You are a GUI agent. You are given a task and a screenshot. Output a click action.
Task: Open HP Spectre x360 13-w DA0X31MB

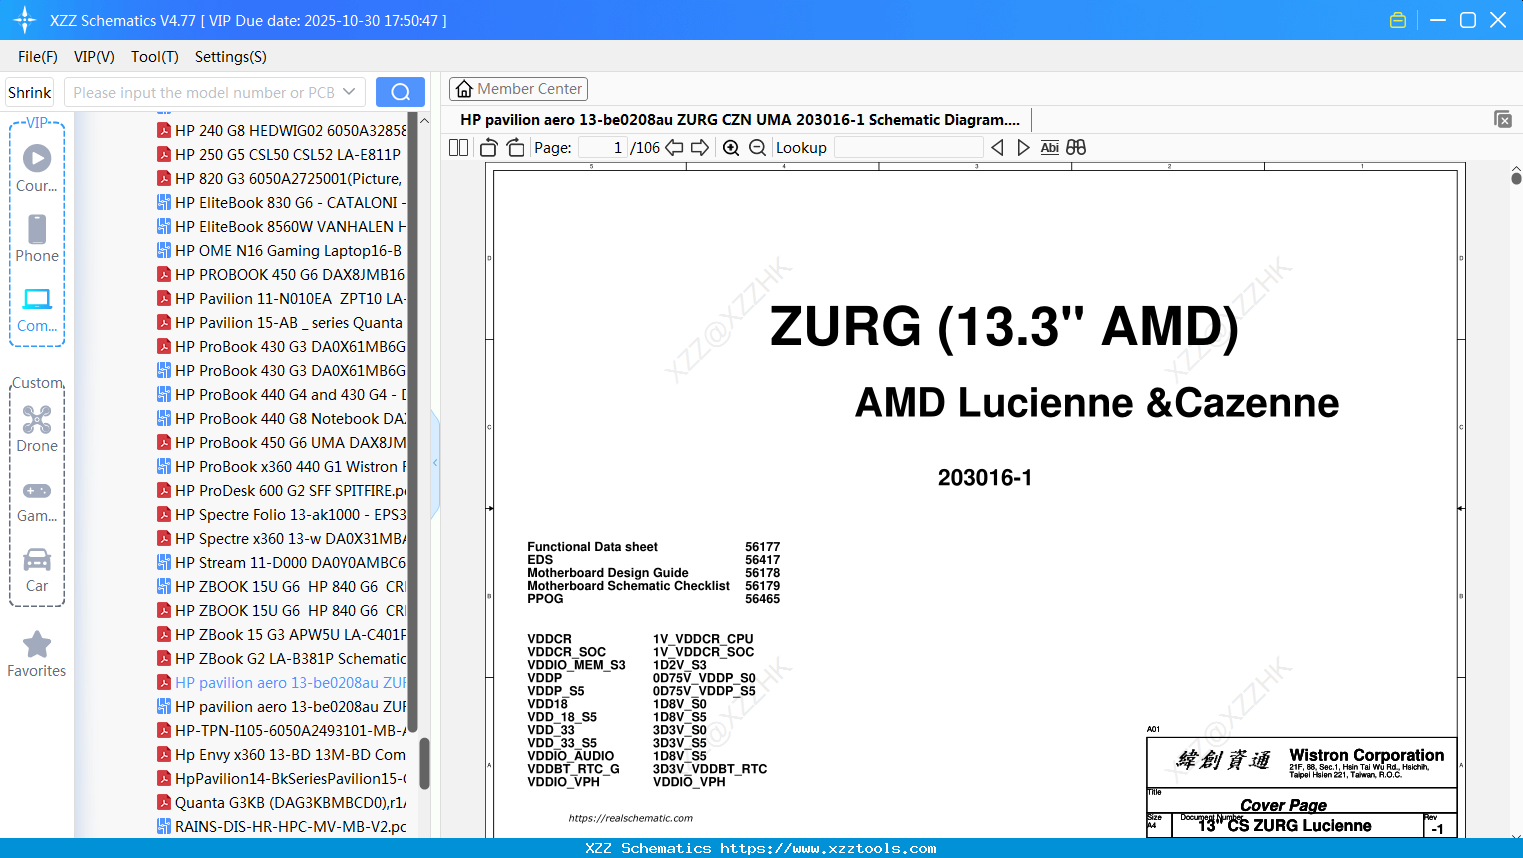point(282,538)
